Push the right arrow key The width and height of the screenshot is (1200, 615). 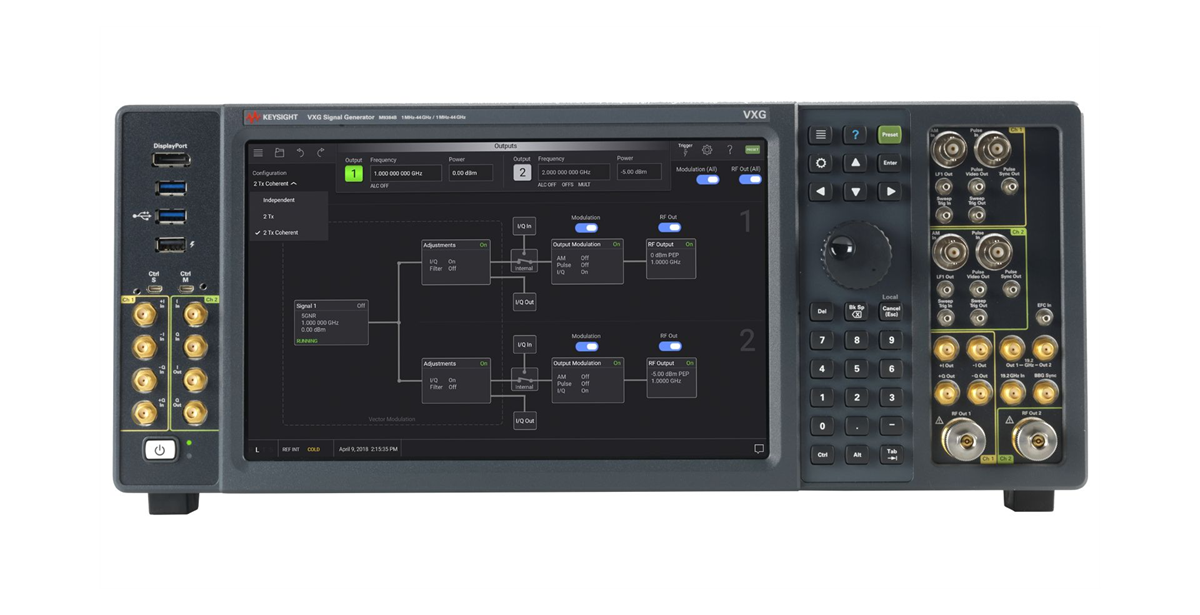[x=889, y=191]
